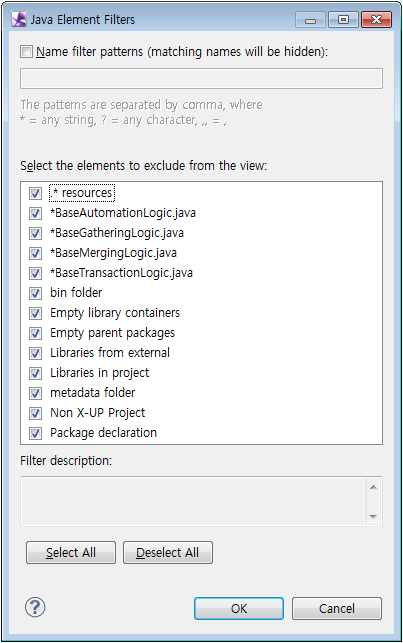Click the filter description scroll-down arrow
The image size is (403, 643).
click(373, 516)
